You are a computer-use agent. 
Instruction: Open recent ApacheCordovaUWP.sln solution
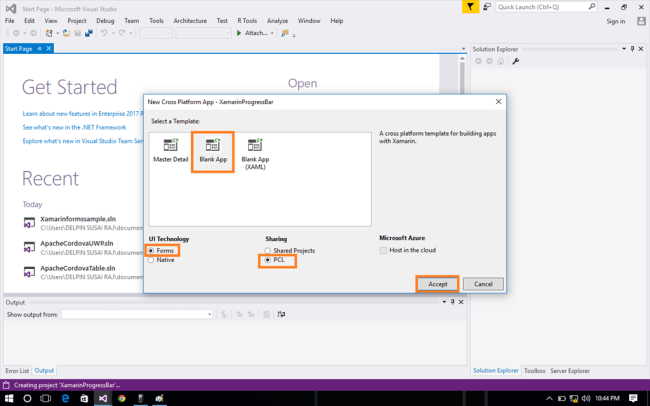coord(77,243)
